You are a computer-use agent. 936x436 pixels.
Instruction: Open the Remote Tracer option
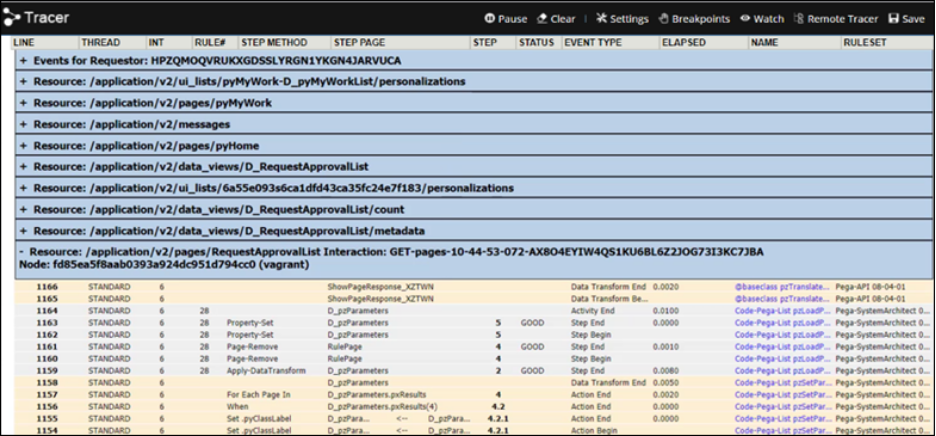tap(836, 19)
